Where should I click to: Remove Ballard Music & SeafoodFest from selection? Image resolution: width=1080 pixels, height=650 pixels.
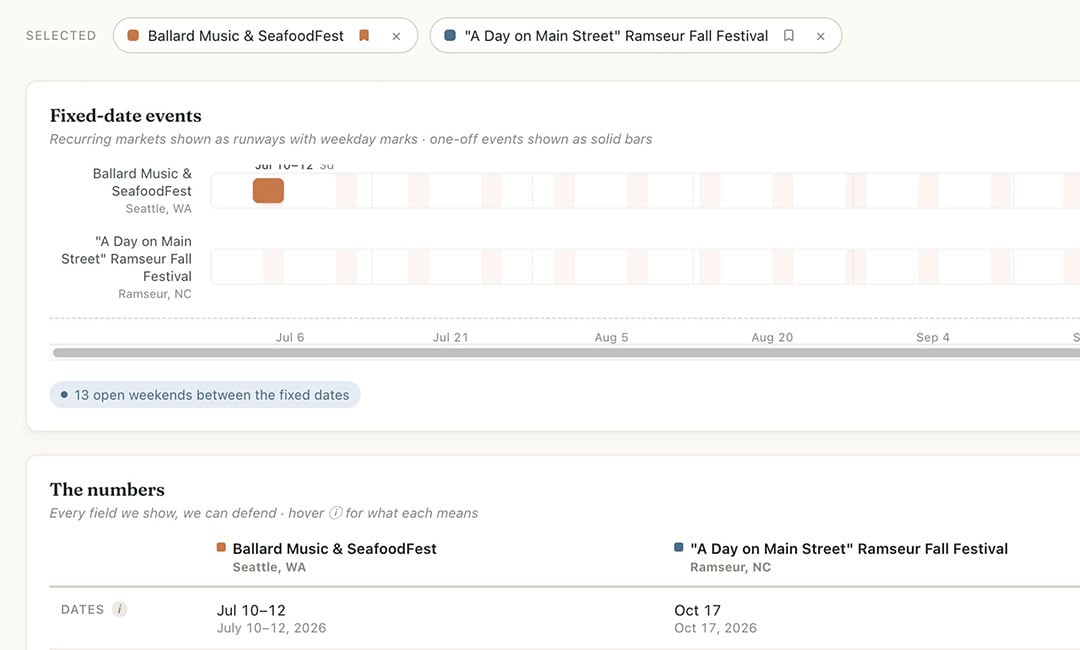[x=396, y=36]
